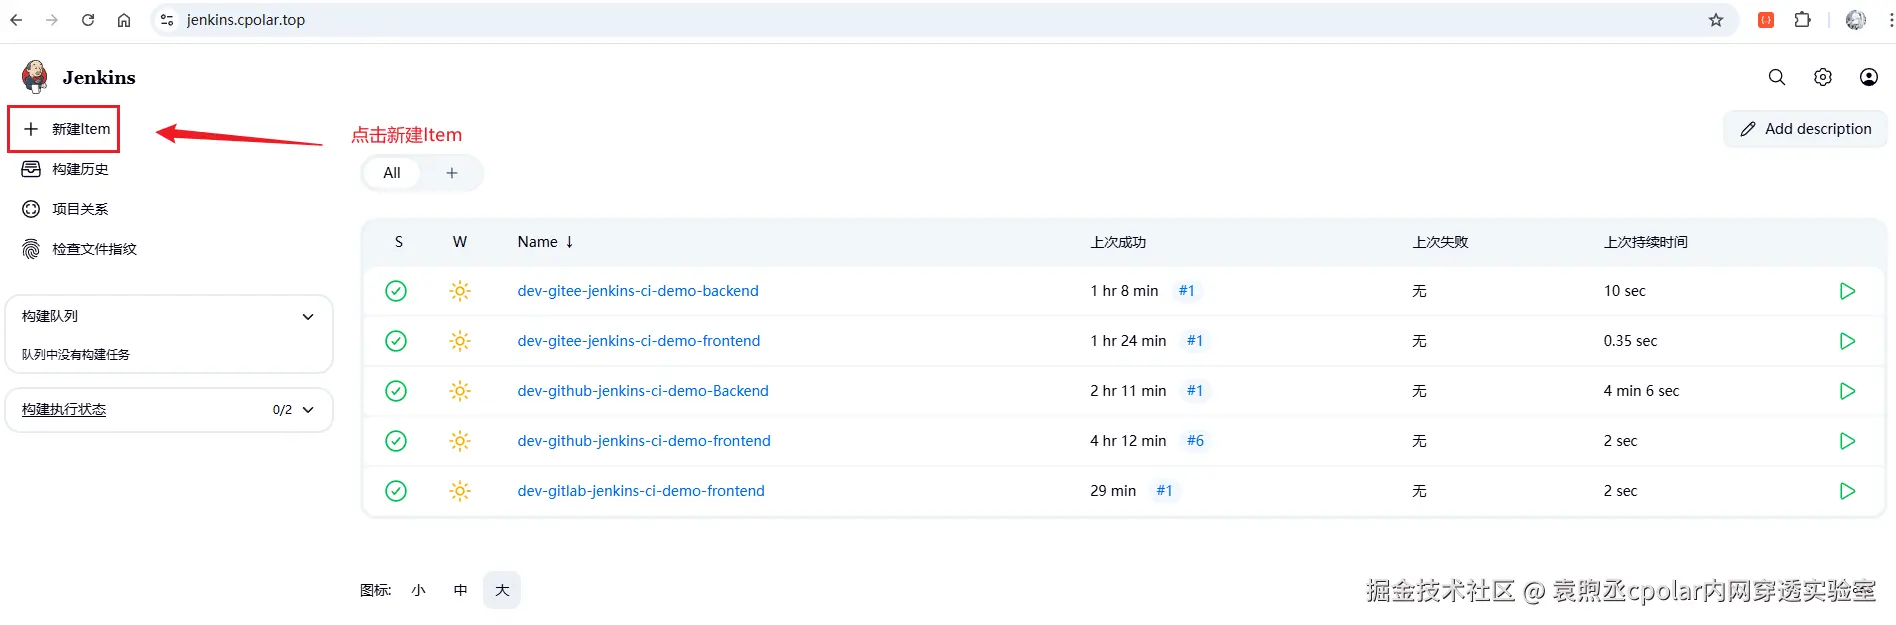Click the Jenkins title text
The height and width of the screenshot is (625, 1896).
point(99,78)
